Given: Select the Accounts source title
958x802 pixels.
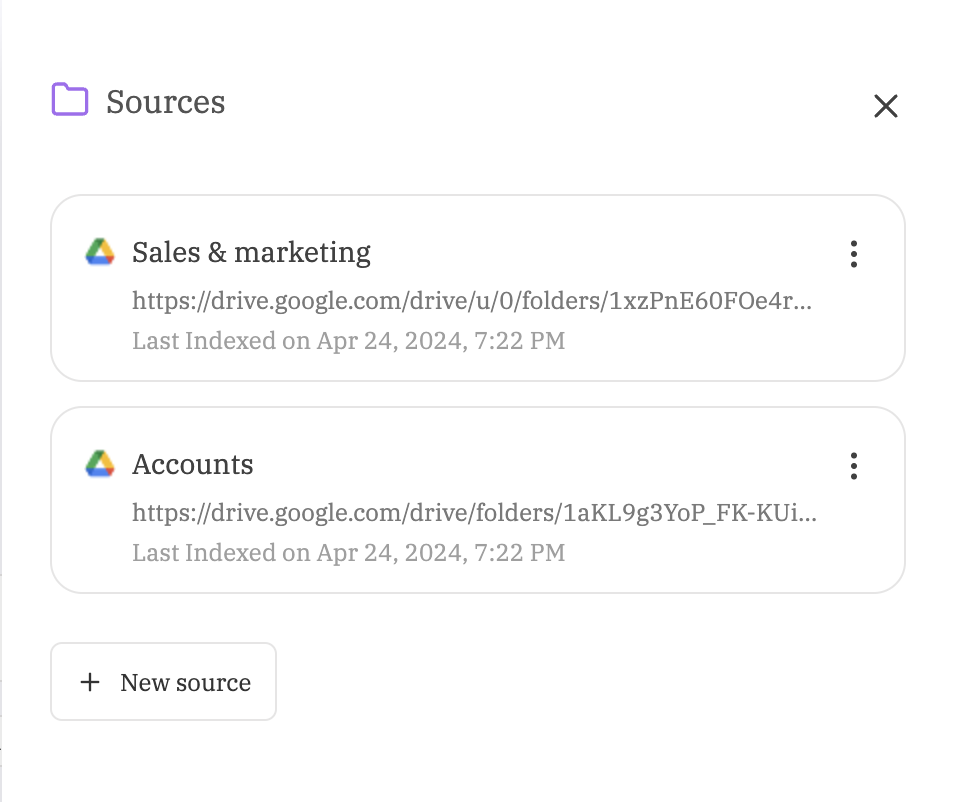Looking at the screenshot, I should (192, 464).
